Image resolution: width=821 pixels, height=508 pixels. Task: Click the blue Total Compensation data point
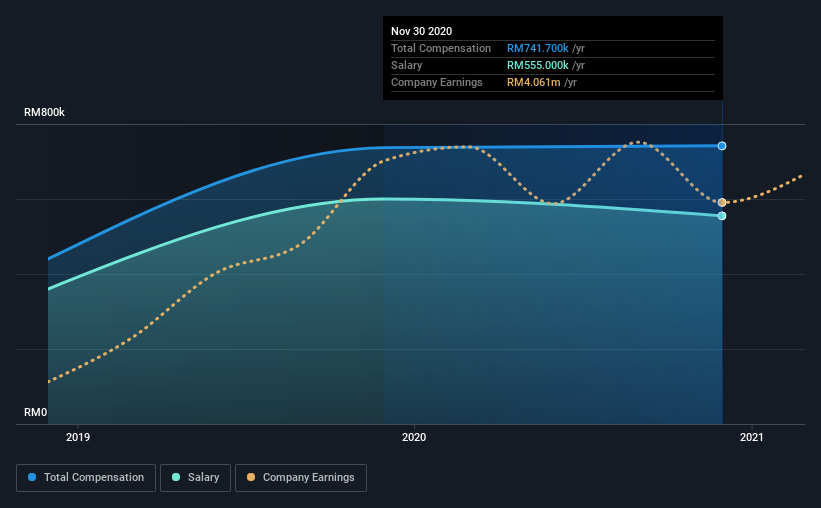pos(722,146)
